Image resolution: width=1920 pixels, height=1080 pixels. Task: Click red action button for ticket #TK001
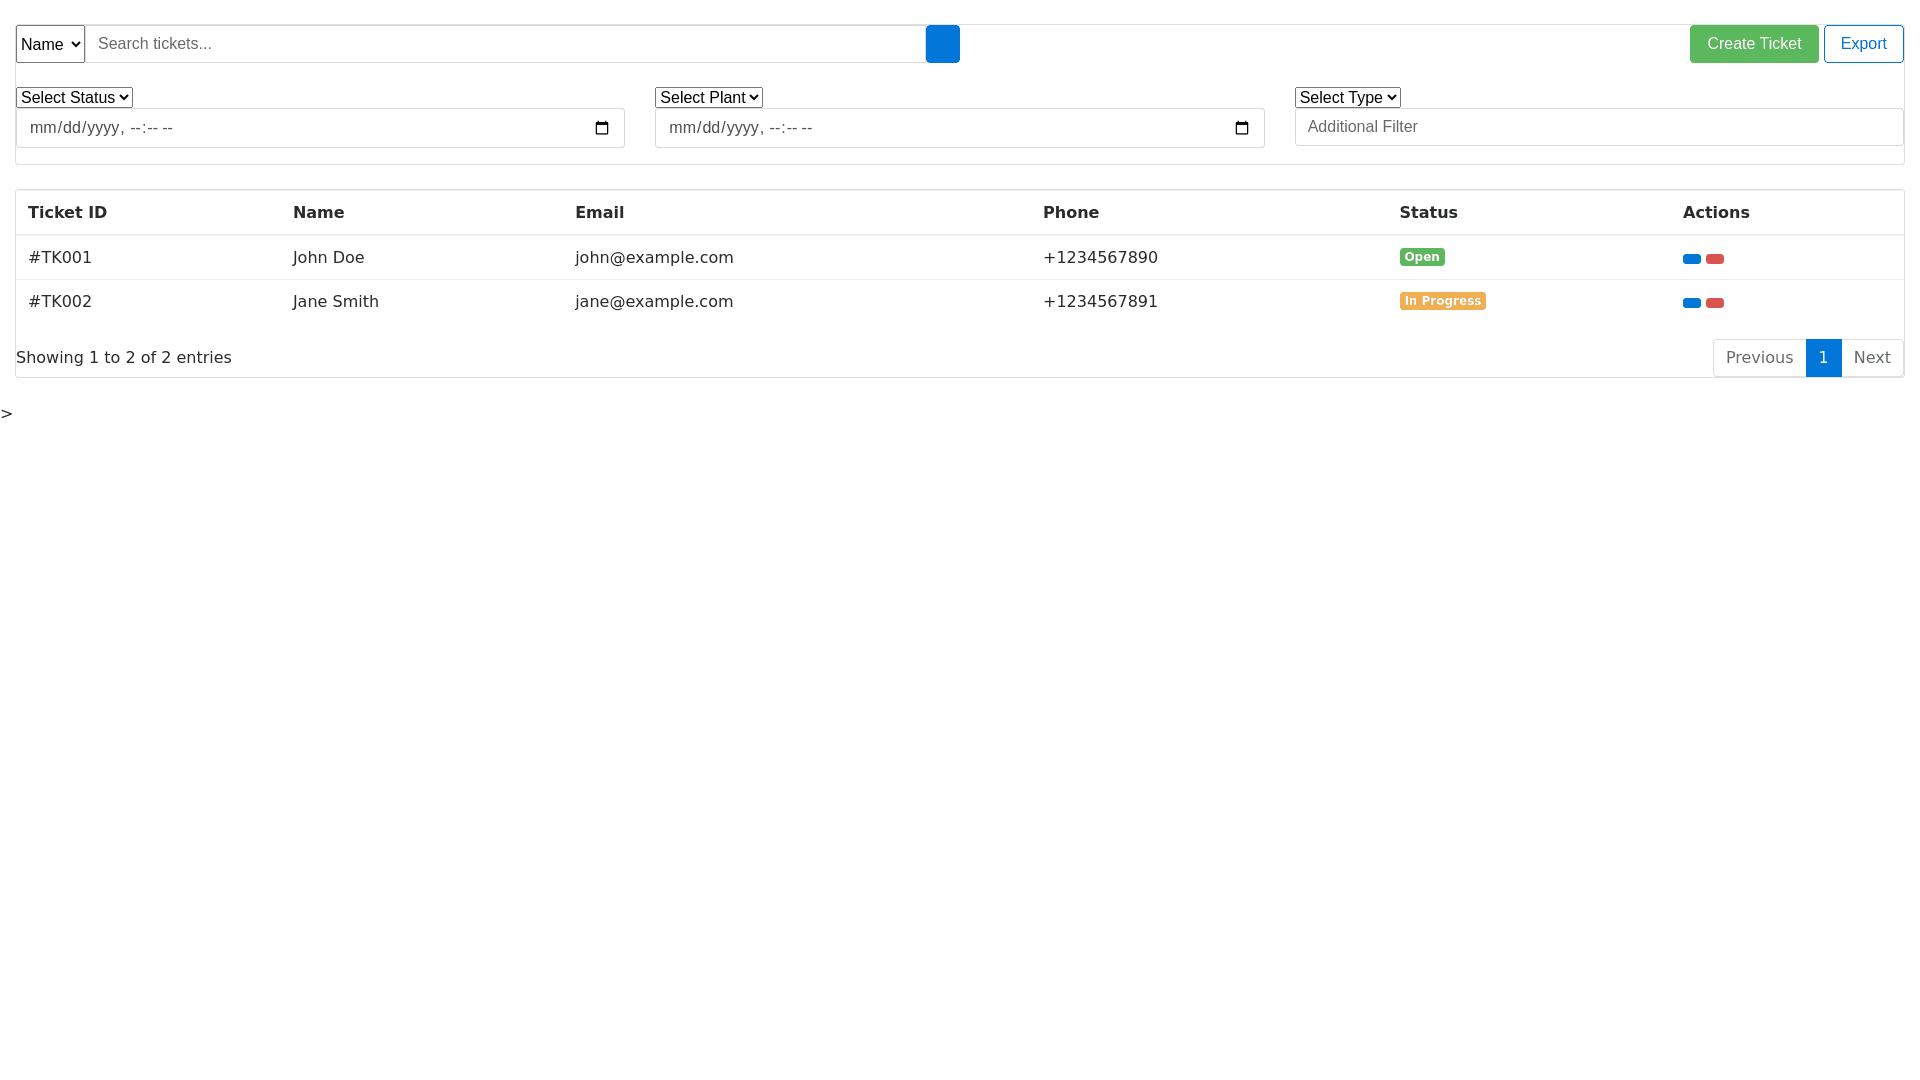pyautogui.click(x=1714, y=259)
